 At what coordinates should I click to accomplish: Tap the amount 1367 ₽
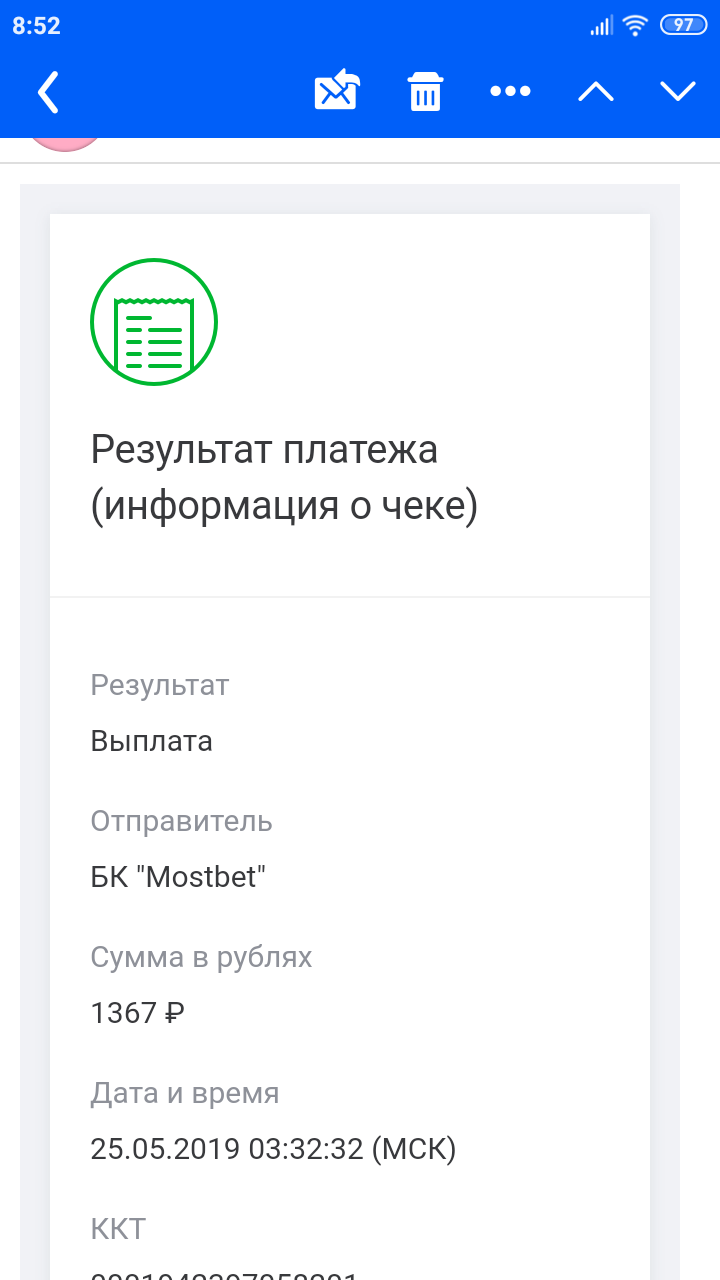138,1014
